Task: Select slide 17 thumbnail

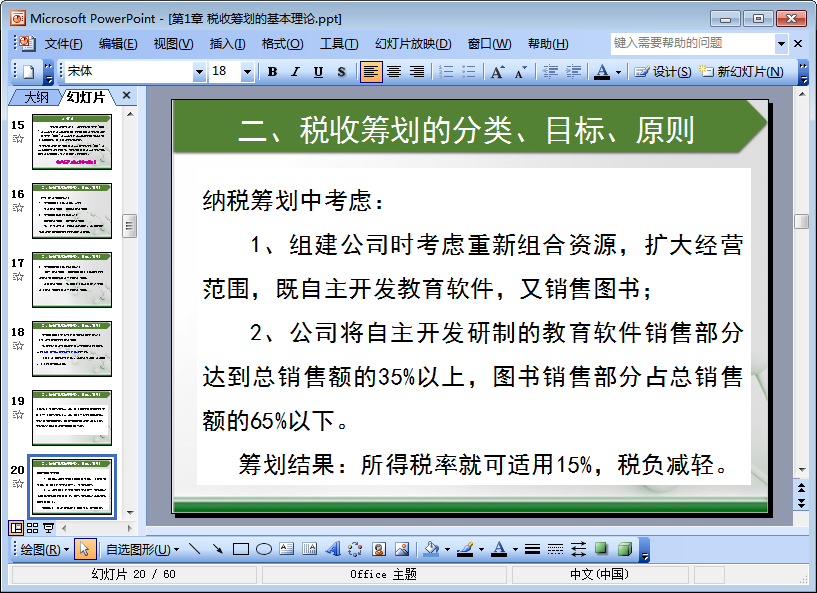Action: (72, 279)
